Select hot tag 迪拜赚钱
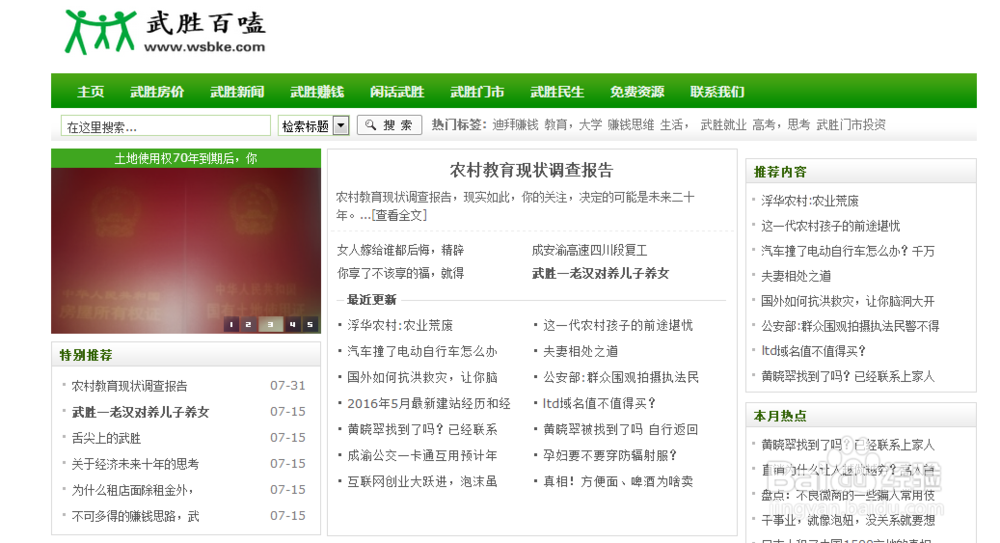Screen dimensions: 1000x543 pos(515,125)
